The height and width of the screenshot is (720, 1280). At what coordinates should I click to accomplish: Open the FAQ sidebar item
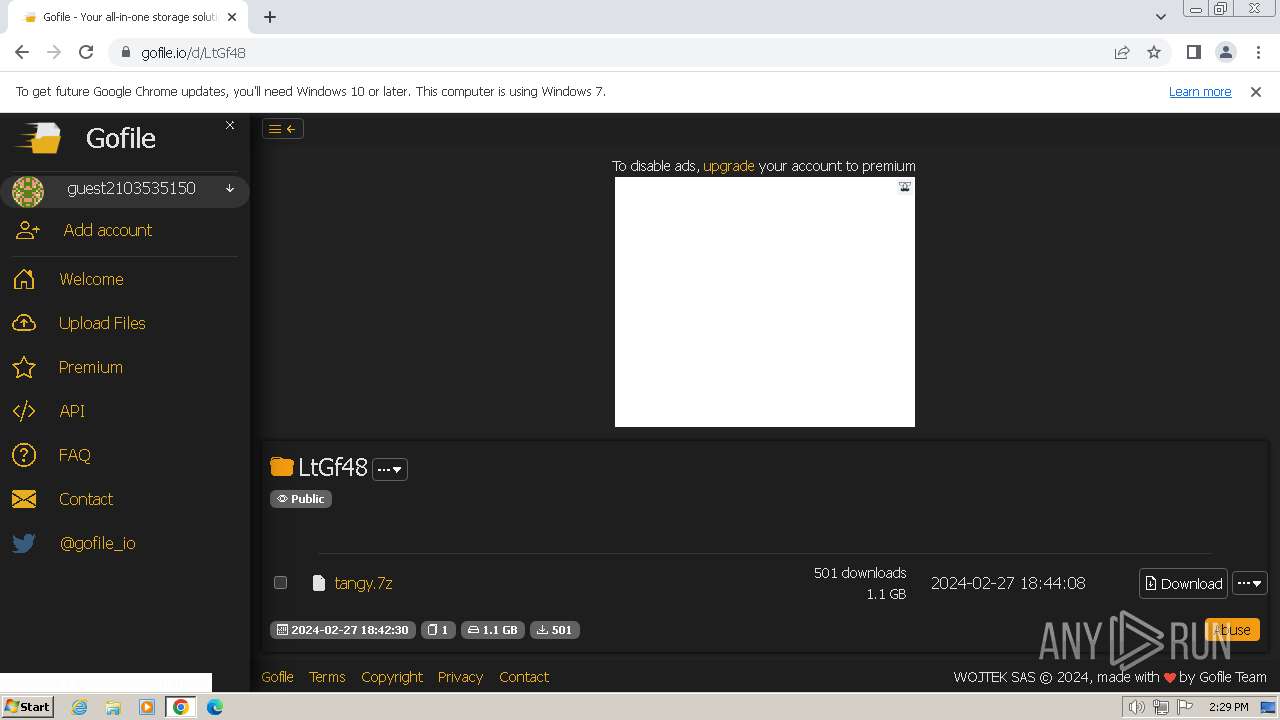click(x=75, y=455)
